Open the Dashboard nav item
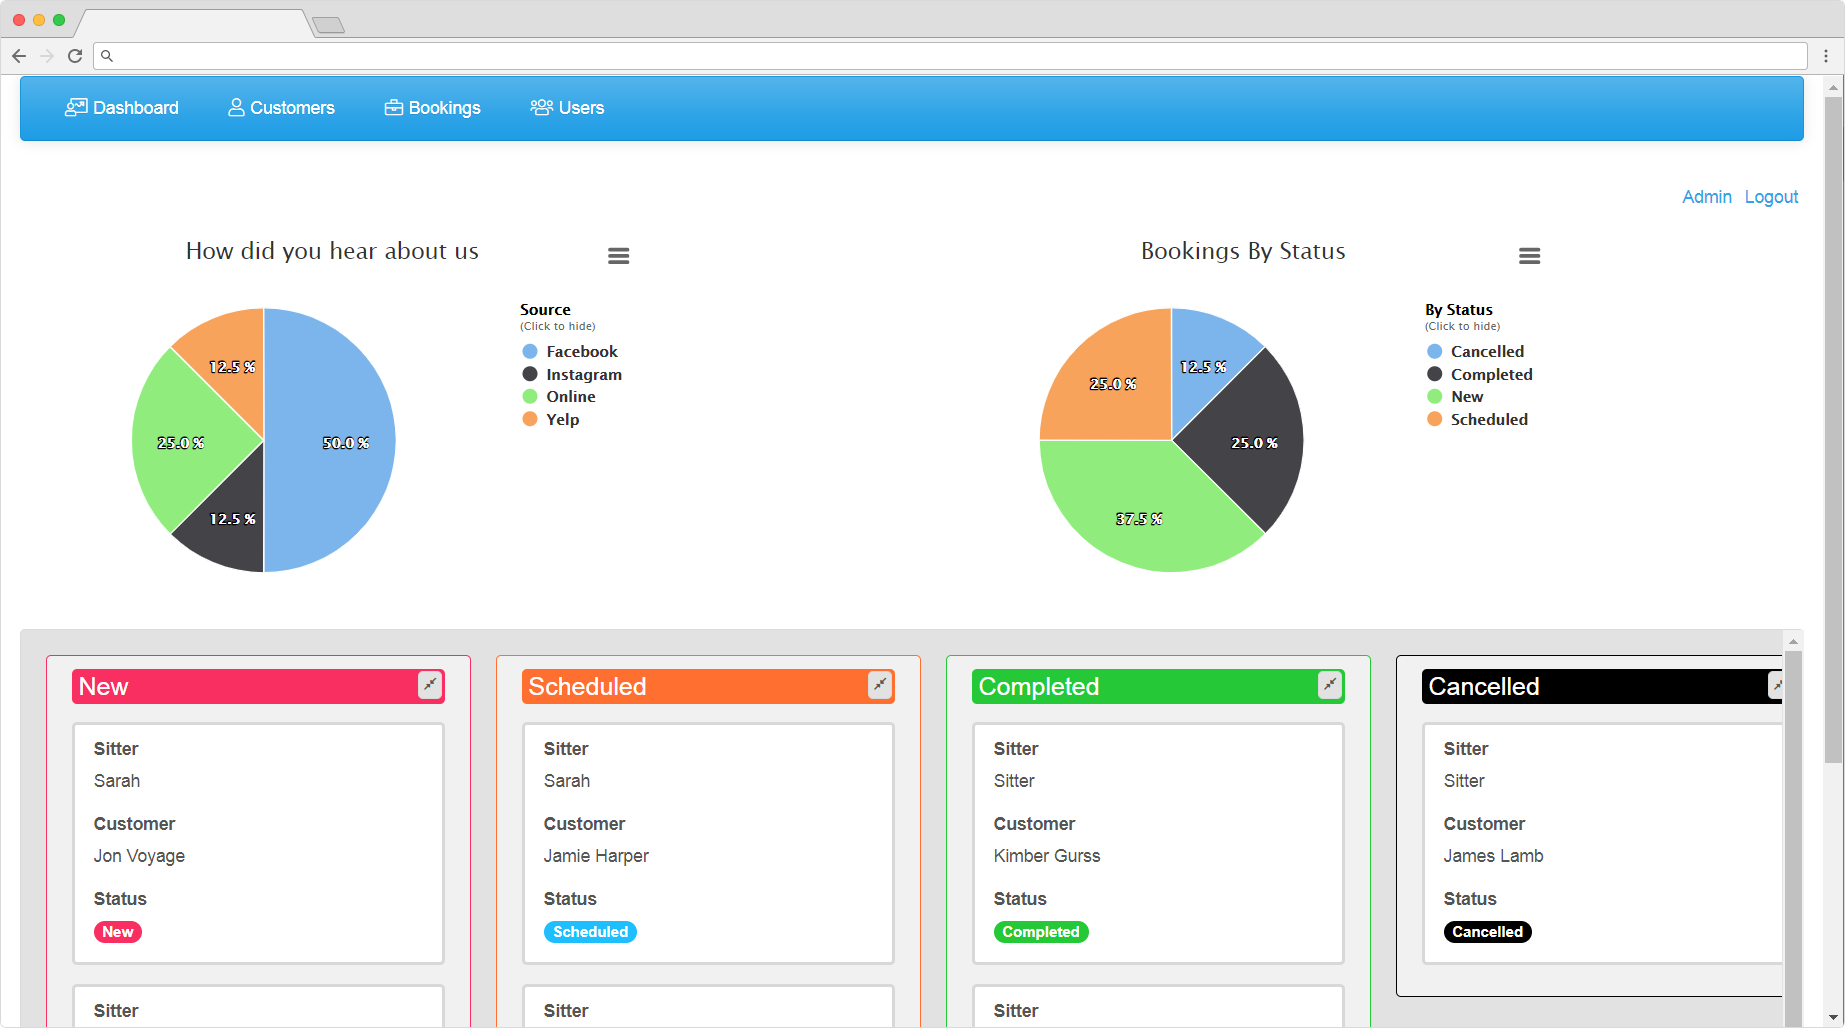 122,108
